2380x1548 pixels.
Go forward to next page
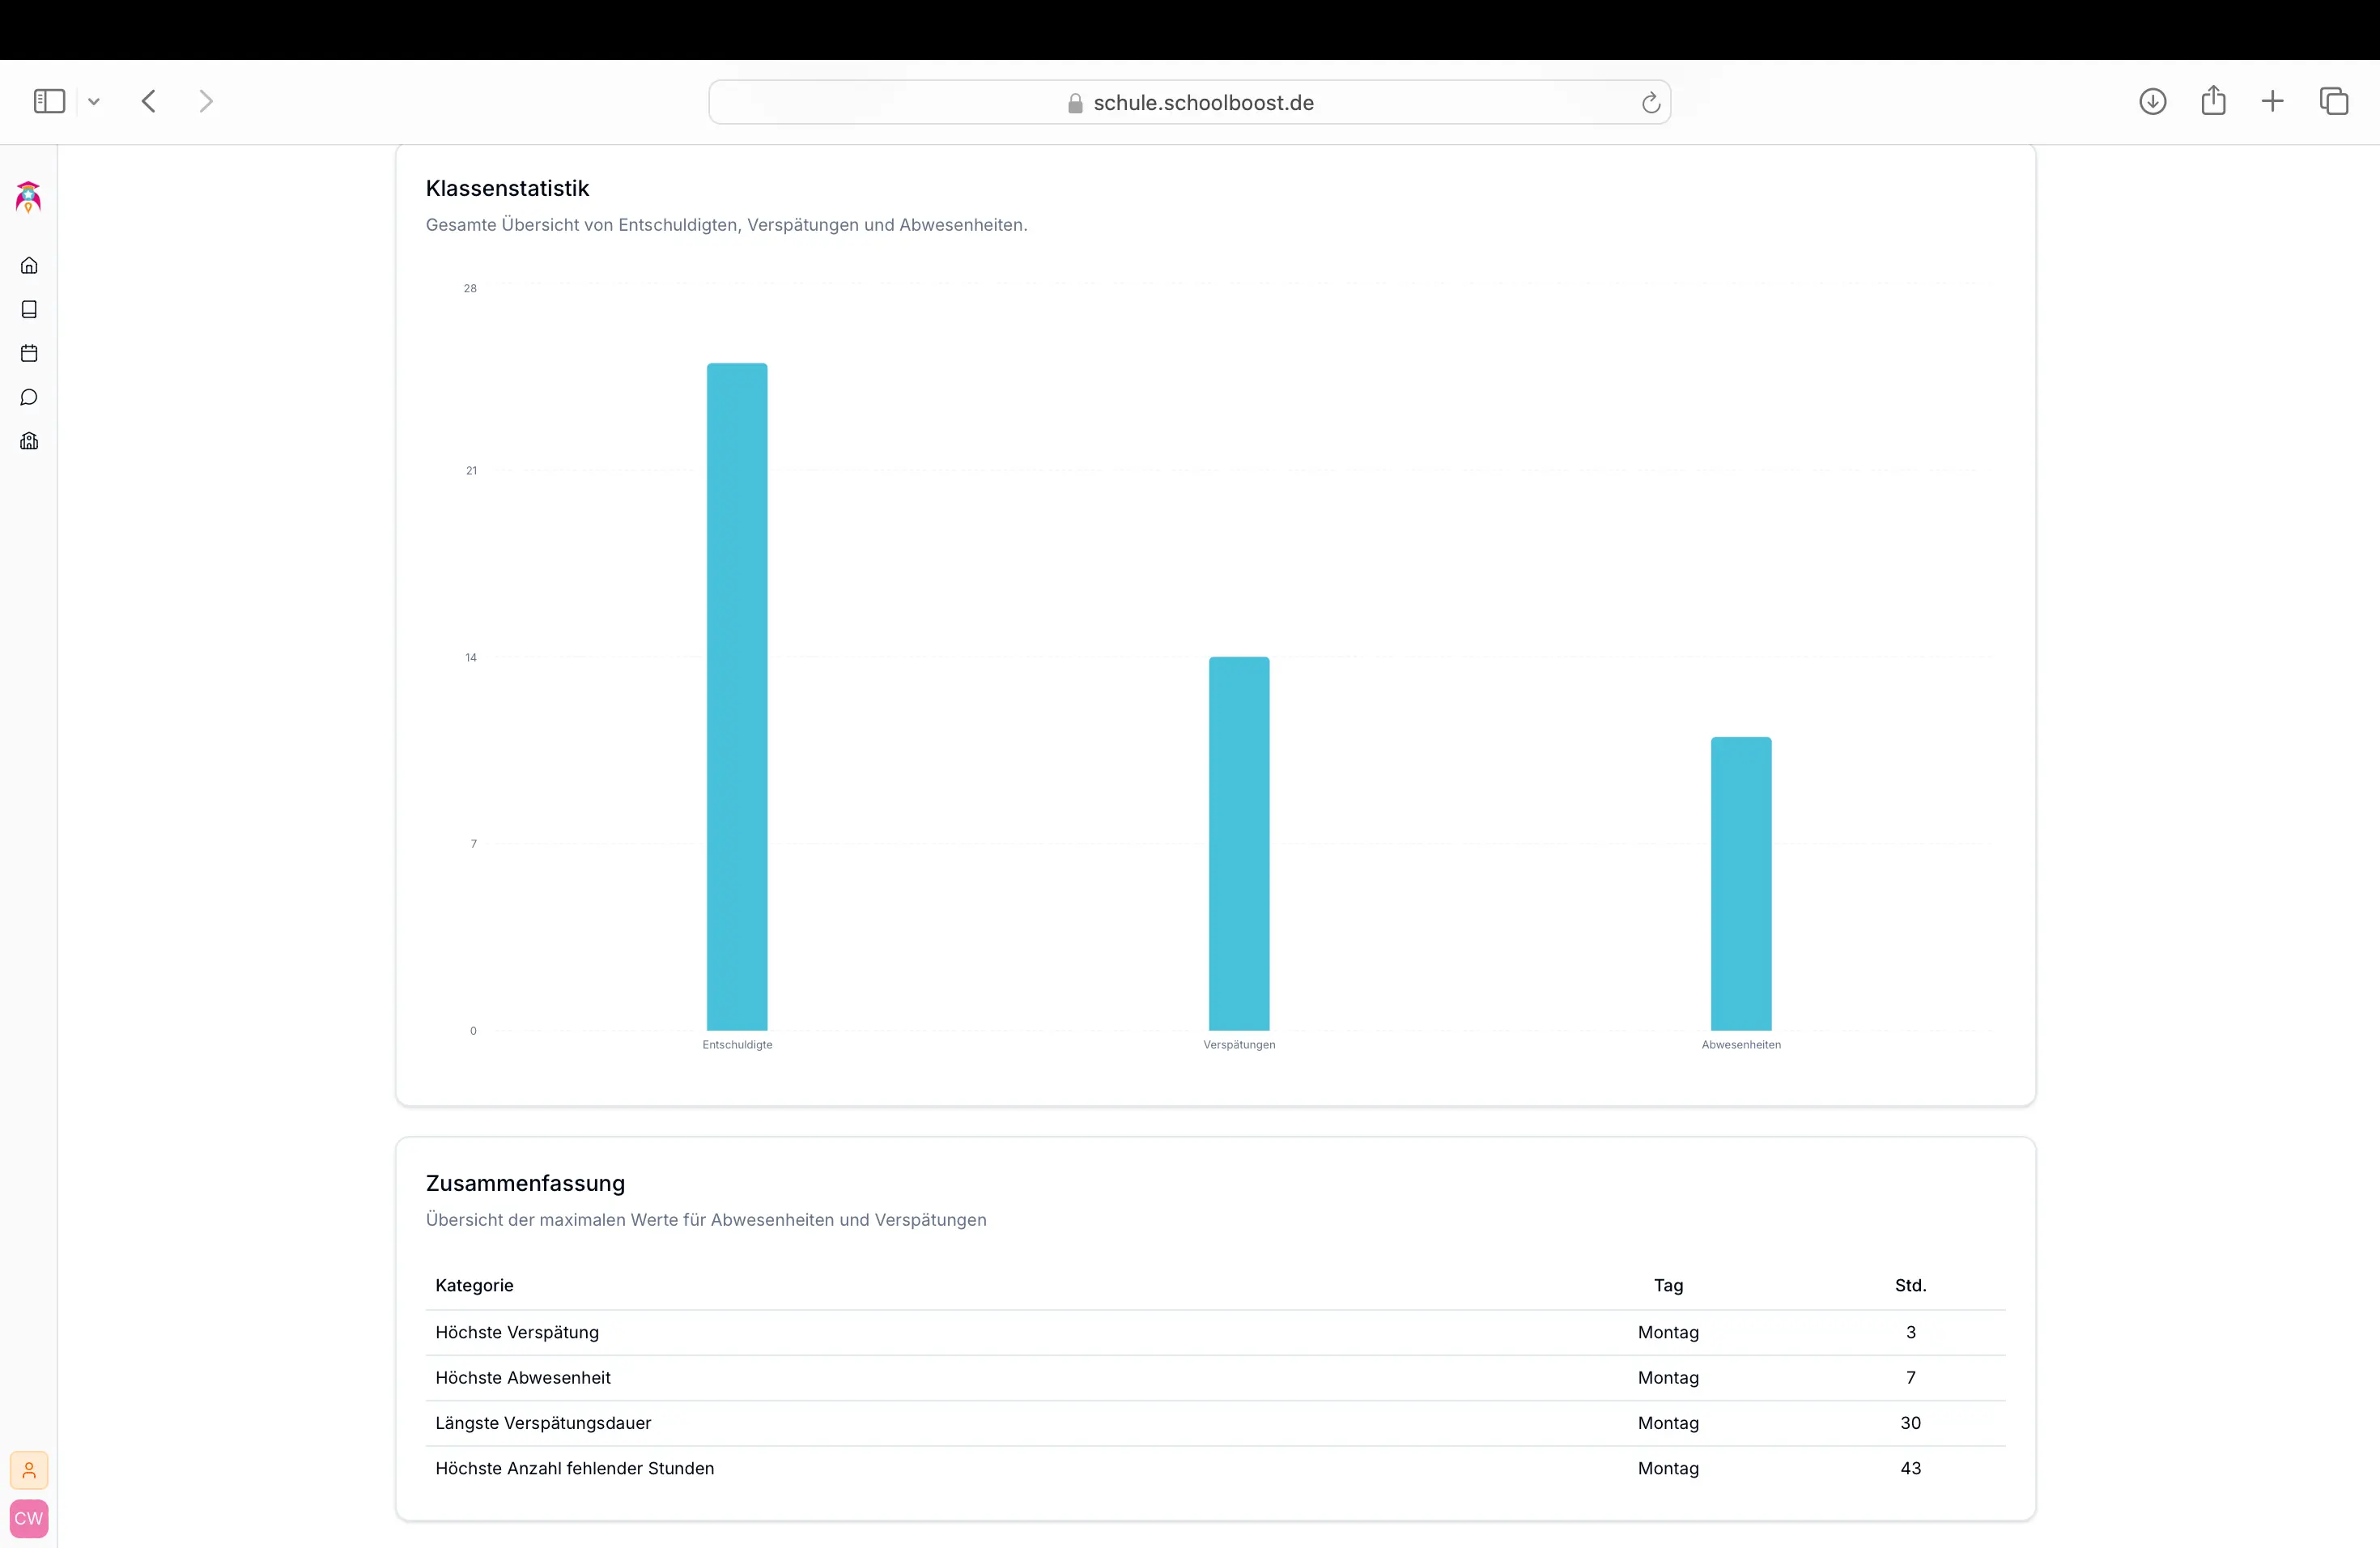(206, 101)
